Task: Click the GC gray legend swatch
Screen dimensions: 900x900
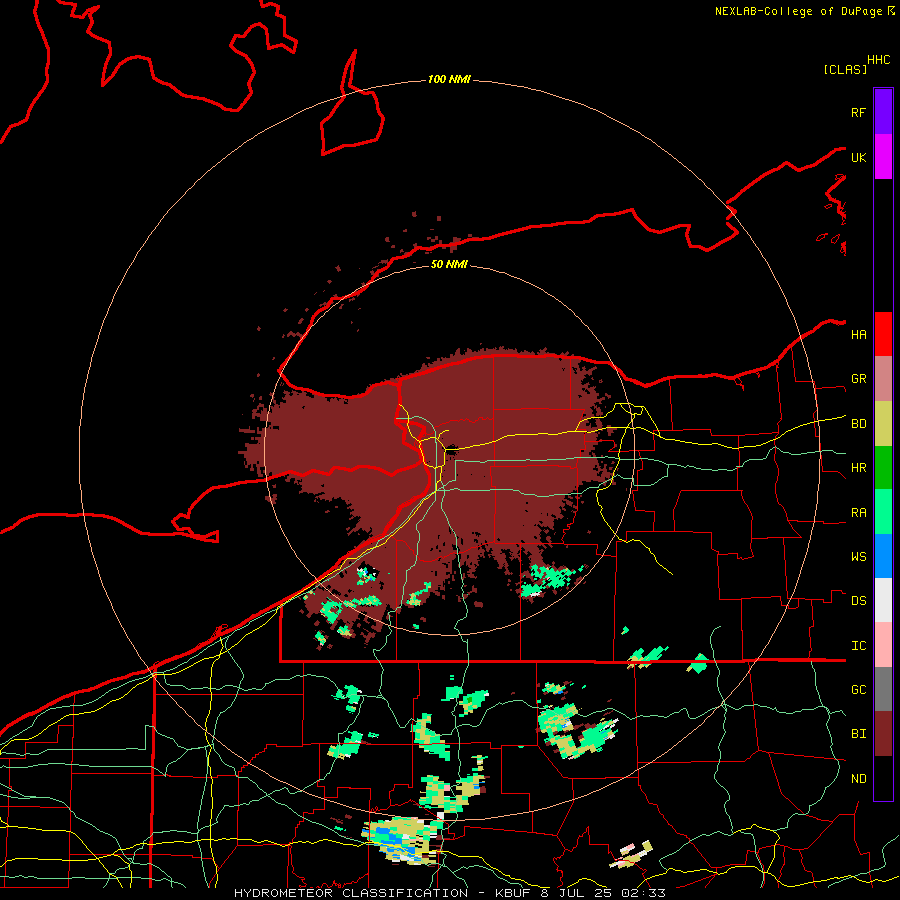Action: point(883,689)
